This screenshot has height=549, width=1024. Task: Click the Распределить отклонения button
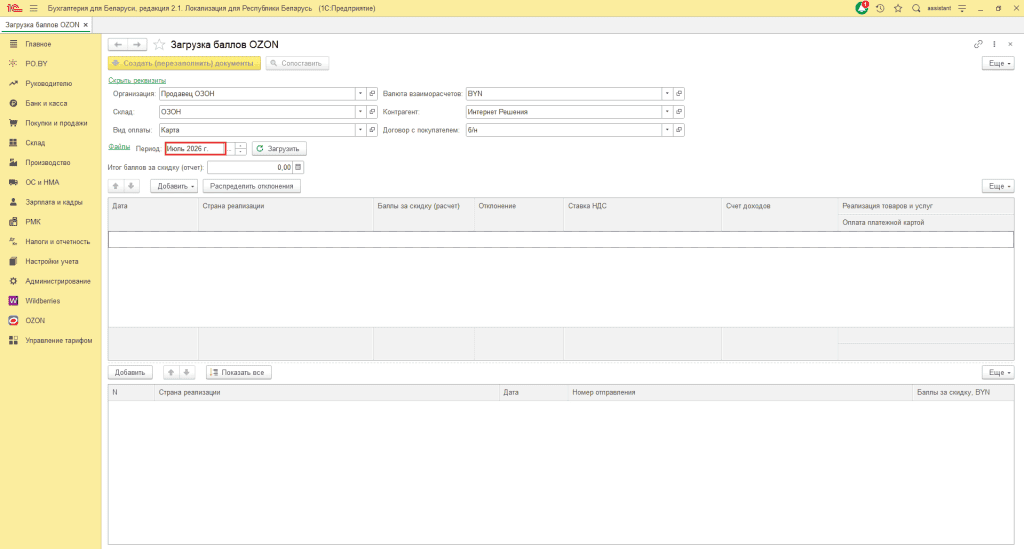coord(251,186)
